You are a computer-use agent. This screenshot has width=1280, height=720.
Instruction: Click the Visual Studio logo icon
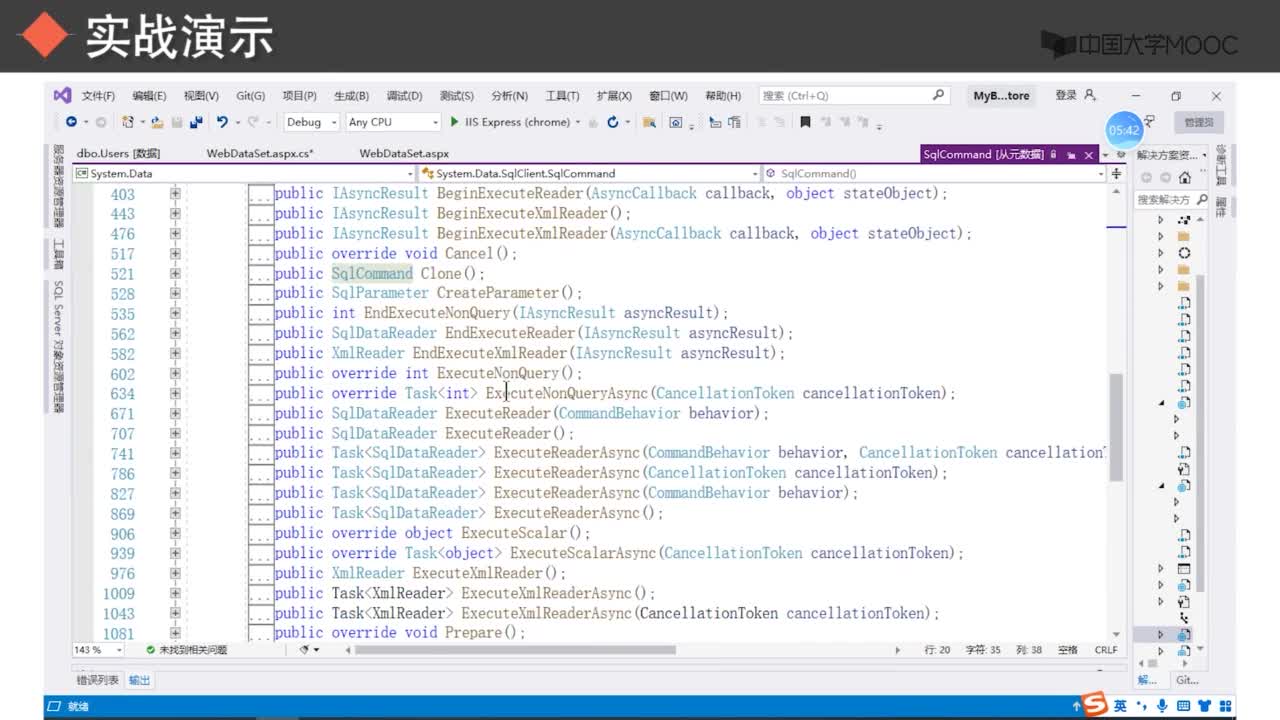pyautogui.click(x=62, y=96)
